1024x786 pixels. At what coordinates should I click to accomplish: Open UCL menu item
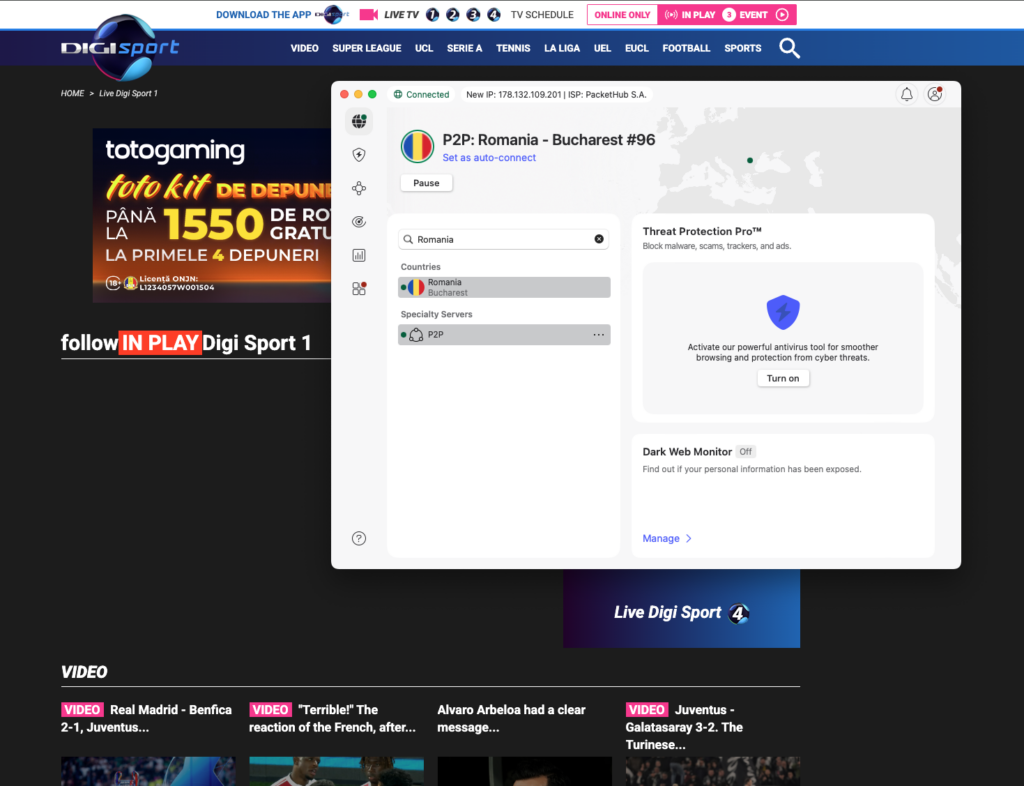pos(424,48)
